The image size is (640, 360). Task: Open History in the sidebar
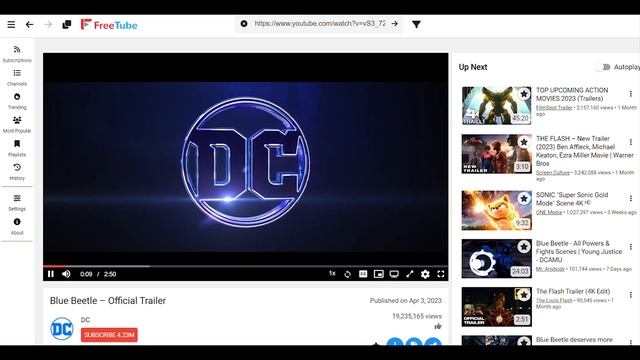(x=17, y=172)
